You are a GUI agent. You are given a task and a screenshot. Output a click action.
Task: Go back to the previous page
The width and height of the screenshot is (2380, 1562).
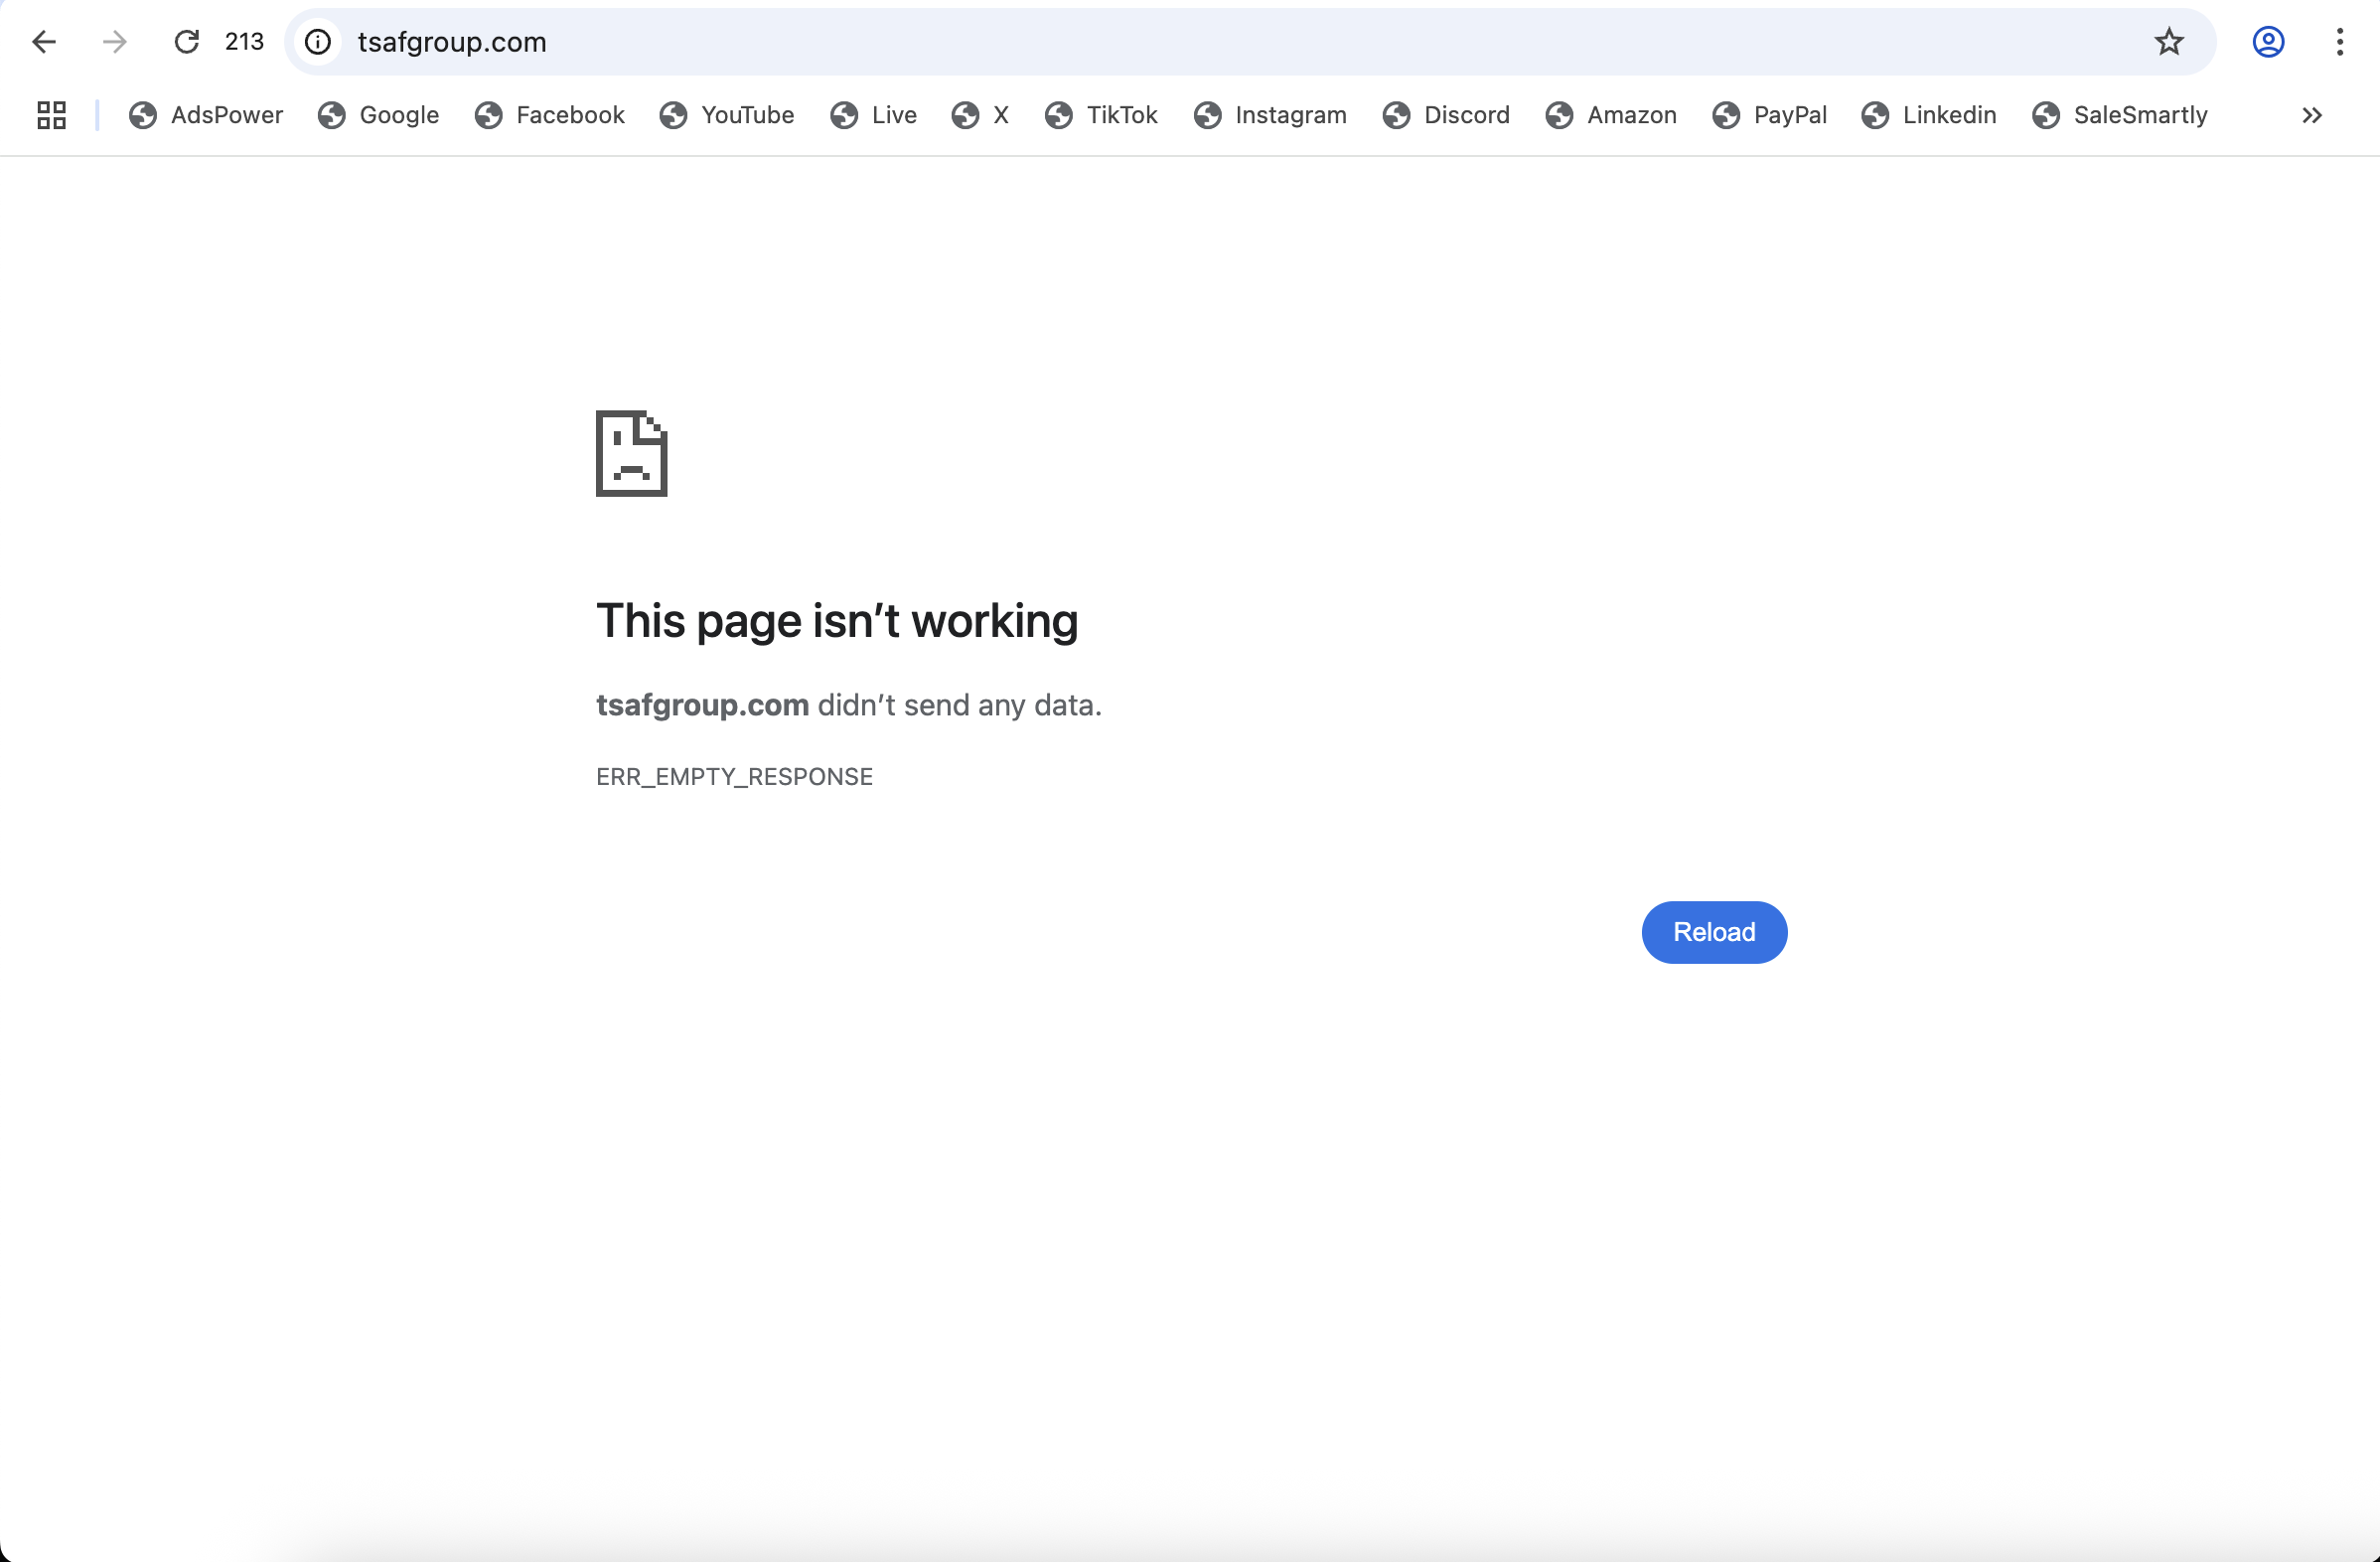coord(44,42)
